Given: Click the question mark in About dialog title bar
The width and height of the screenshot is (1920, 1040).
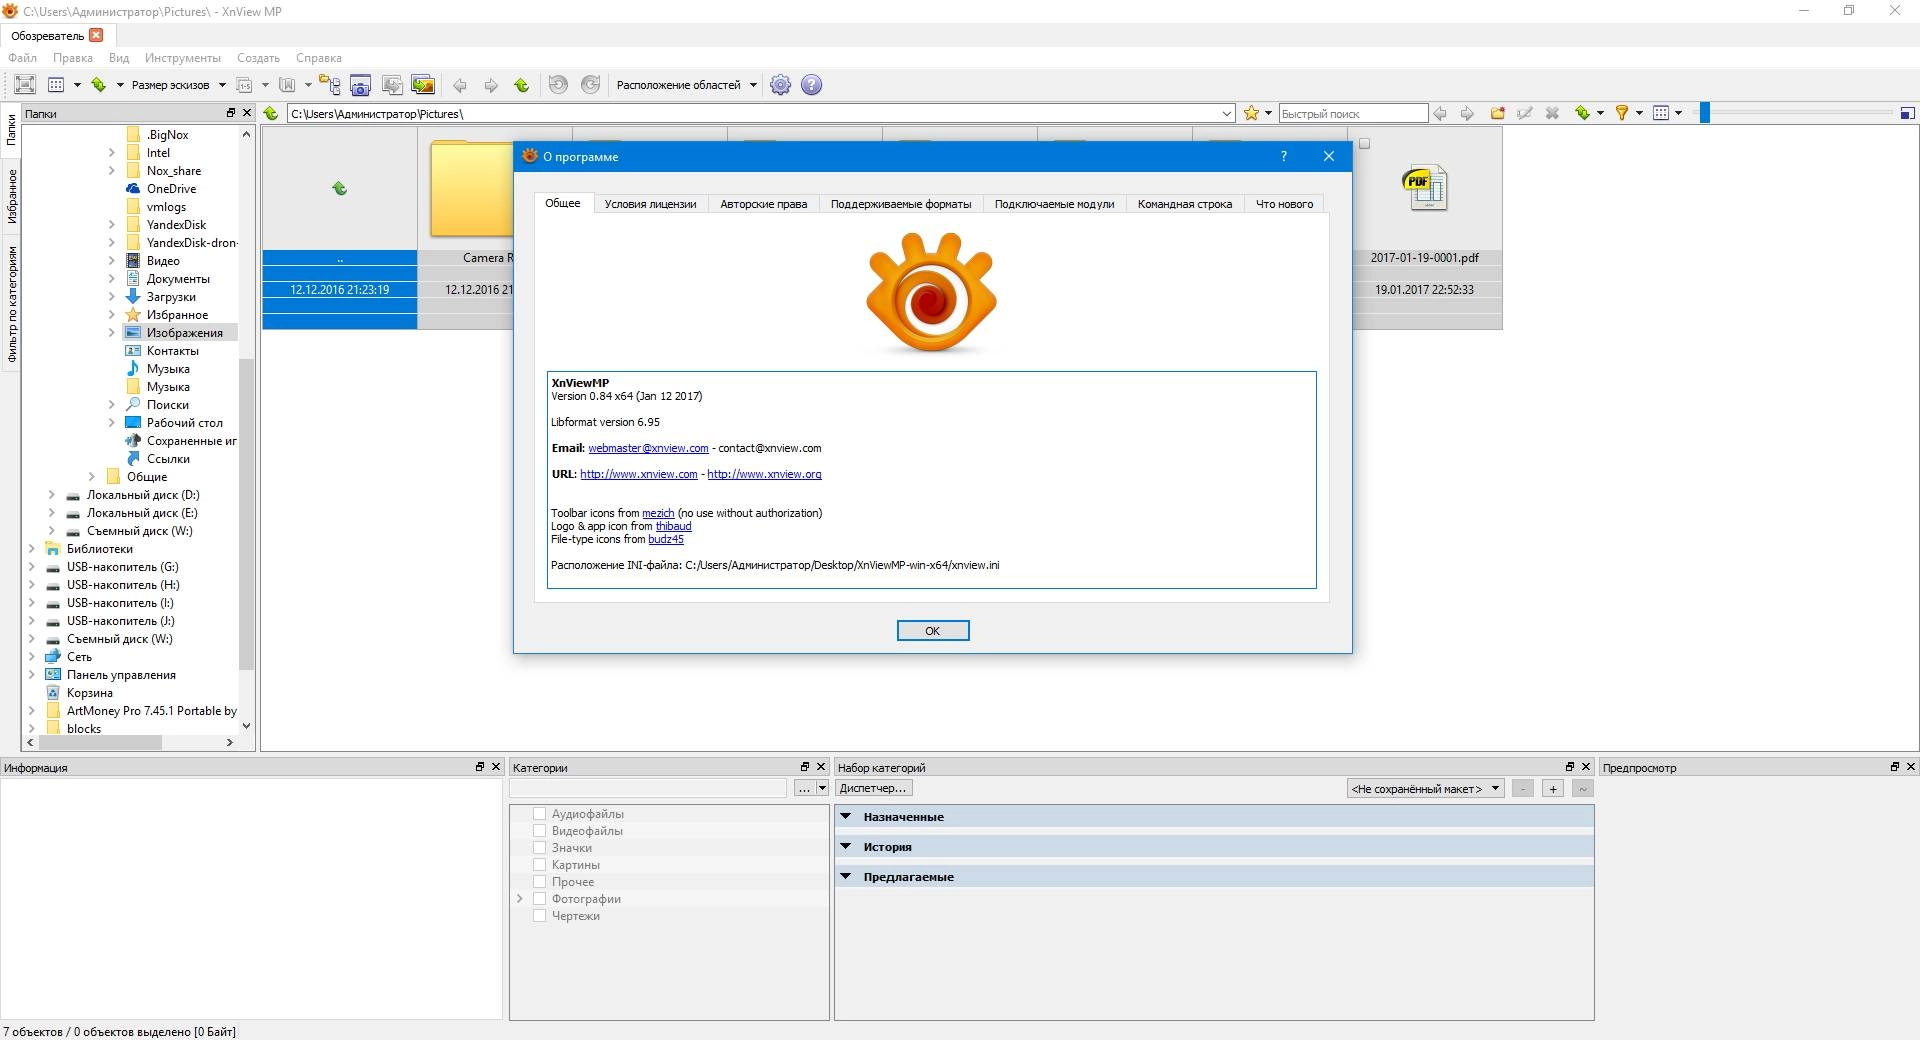Looking at the screenshot, I should coord(1283,156).
